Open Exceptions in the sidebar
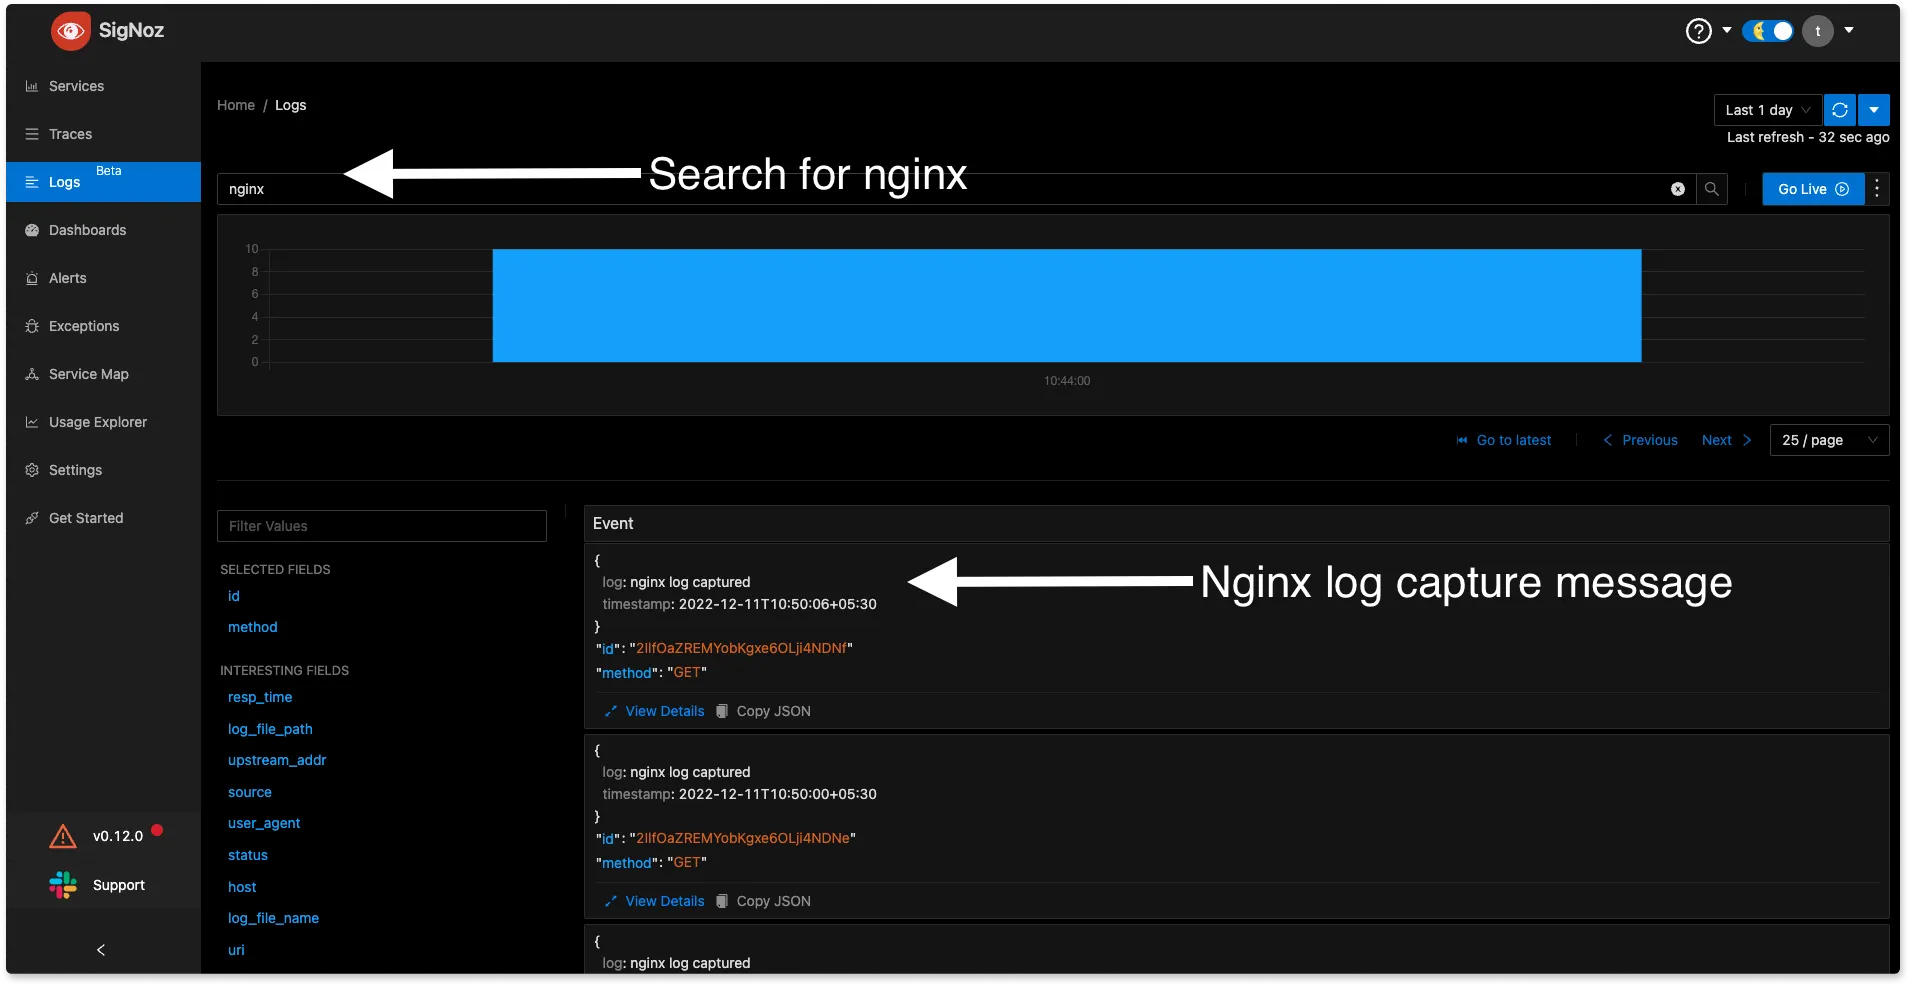 tap(103, 326)
